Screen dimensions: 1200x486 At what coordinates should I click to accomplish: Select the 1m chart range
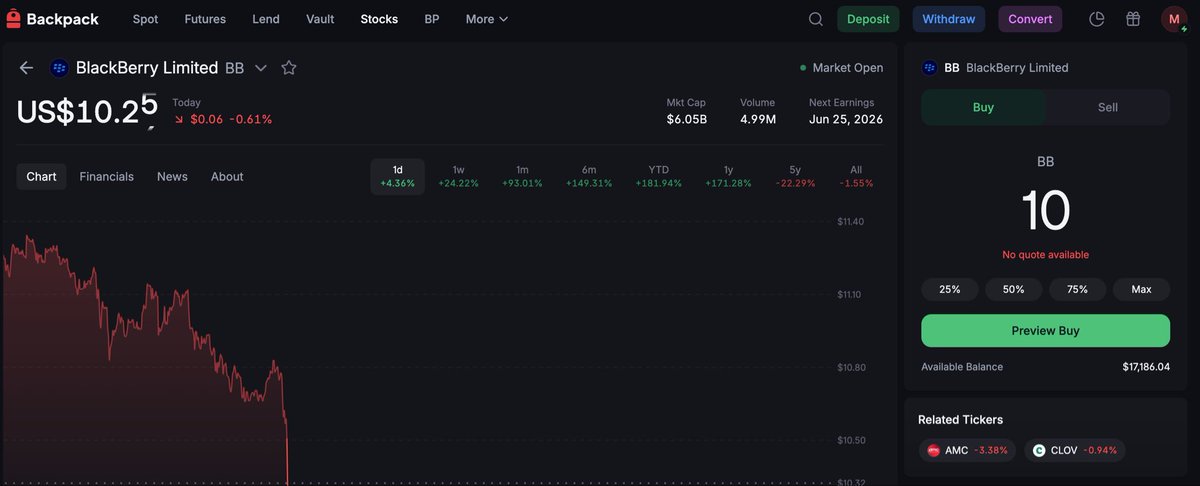[522, 176]
